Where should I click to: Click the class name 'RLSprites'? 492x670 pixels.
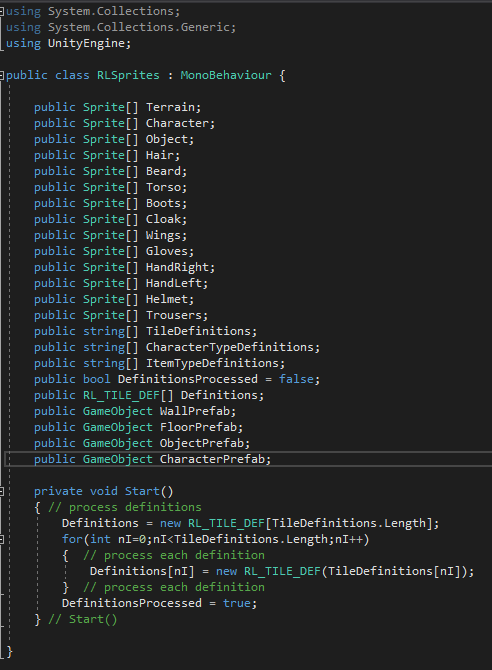(x=128, y=75)
